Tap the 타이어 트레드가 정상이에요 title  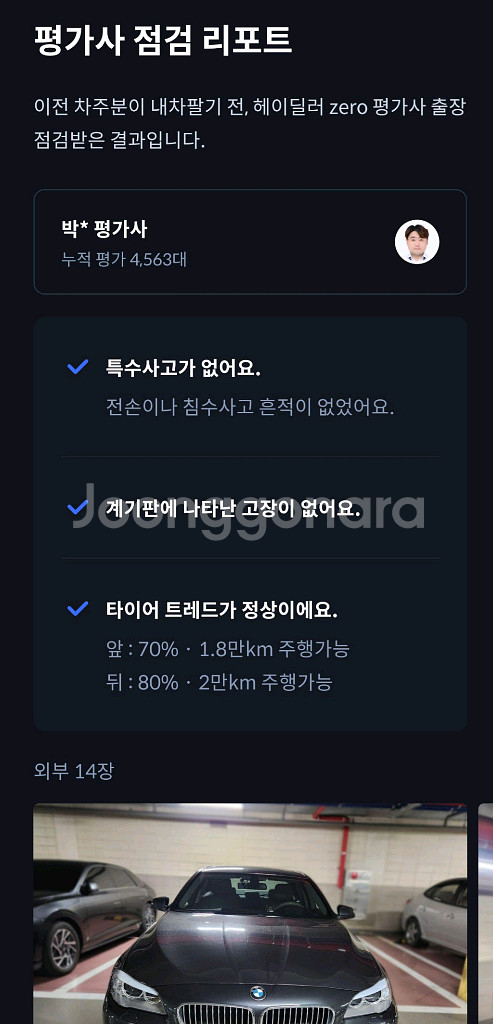[x=222, y=610]
